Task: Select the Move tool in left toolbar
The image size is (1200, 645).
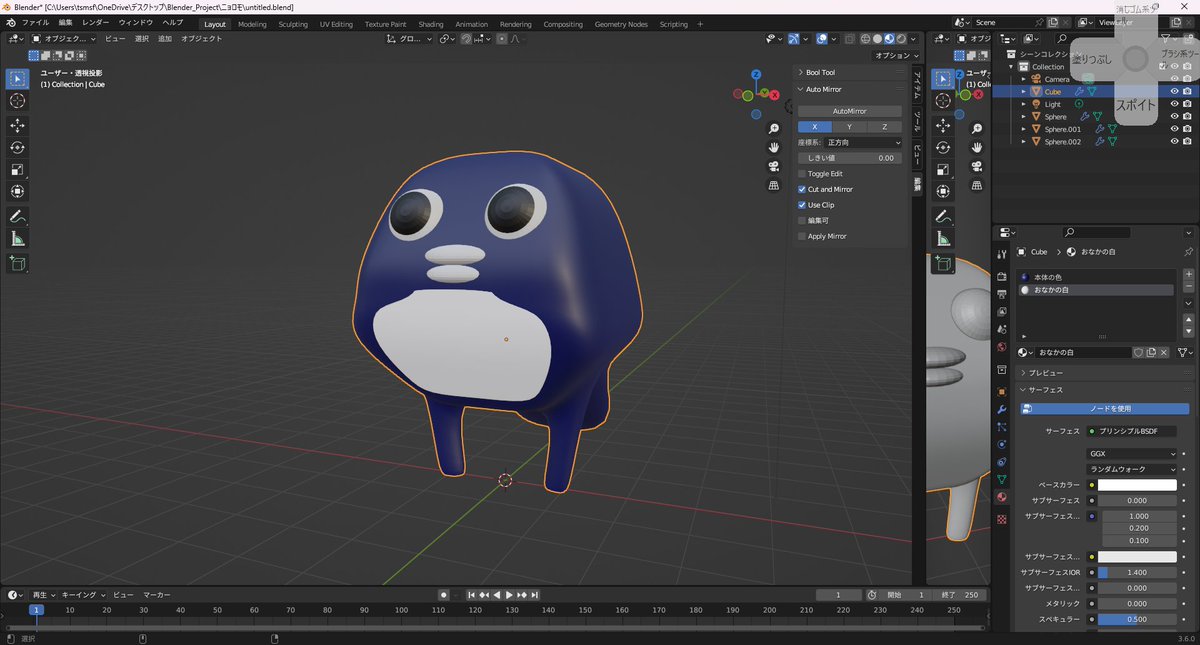Action: coord(18,125)
